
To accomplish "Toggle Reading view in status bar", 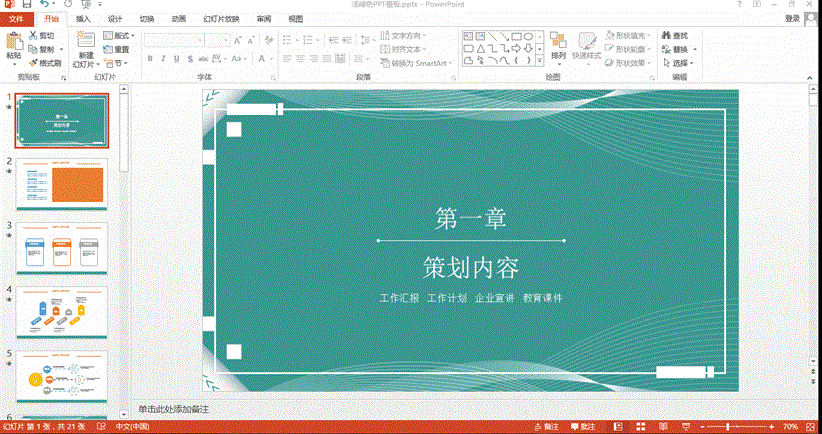I will coord(663,427).
